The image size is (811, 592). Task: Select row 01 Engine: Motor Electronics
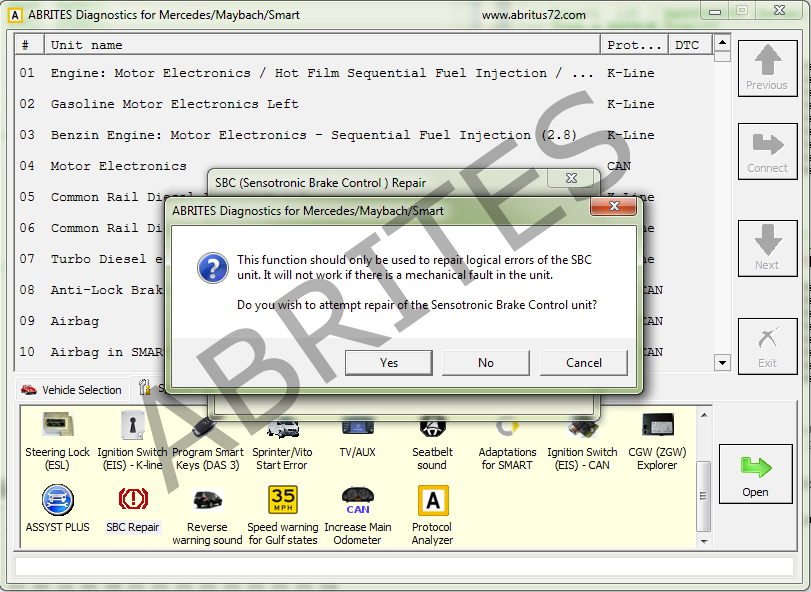[364, 73]
